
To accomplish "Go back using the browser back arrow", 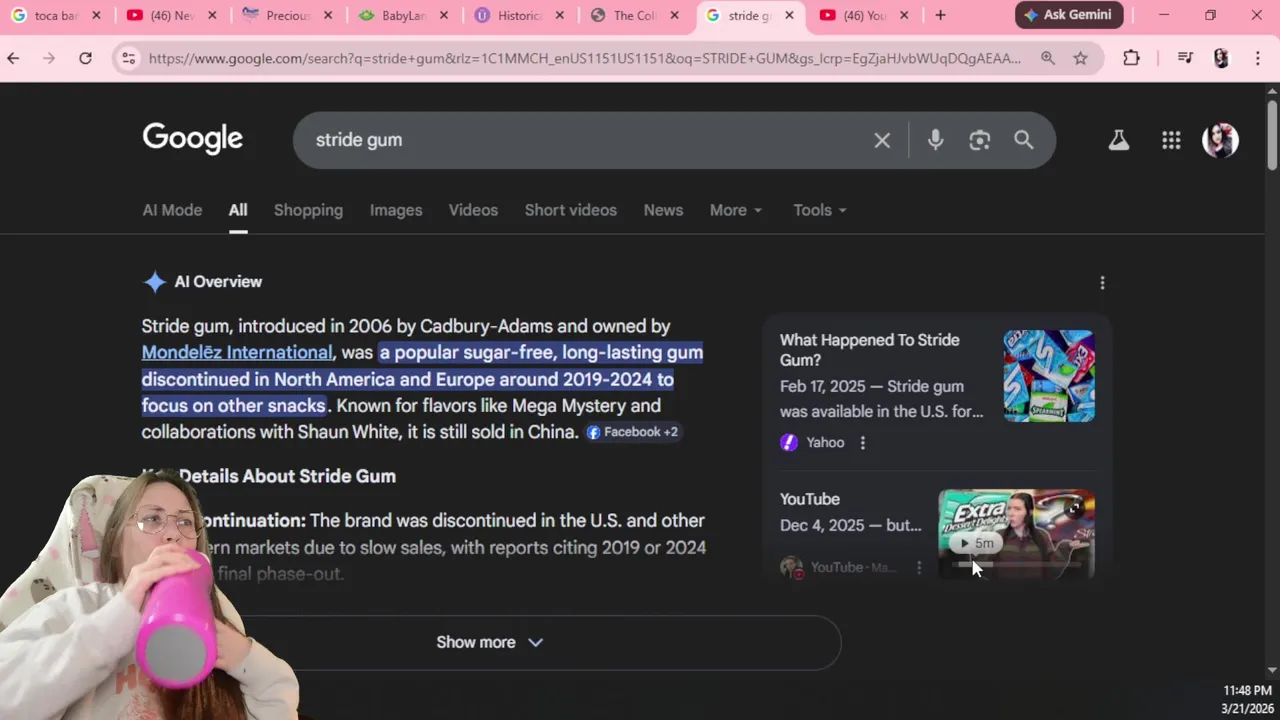I will coord(13,58).
